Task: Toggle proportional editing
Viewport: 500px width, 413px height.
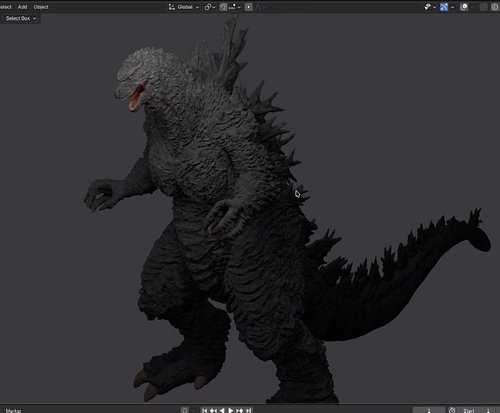Action: pos(249,7)
